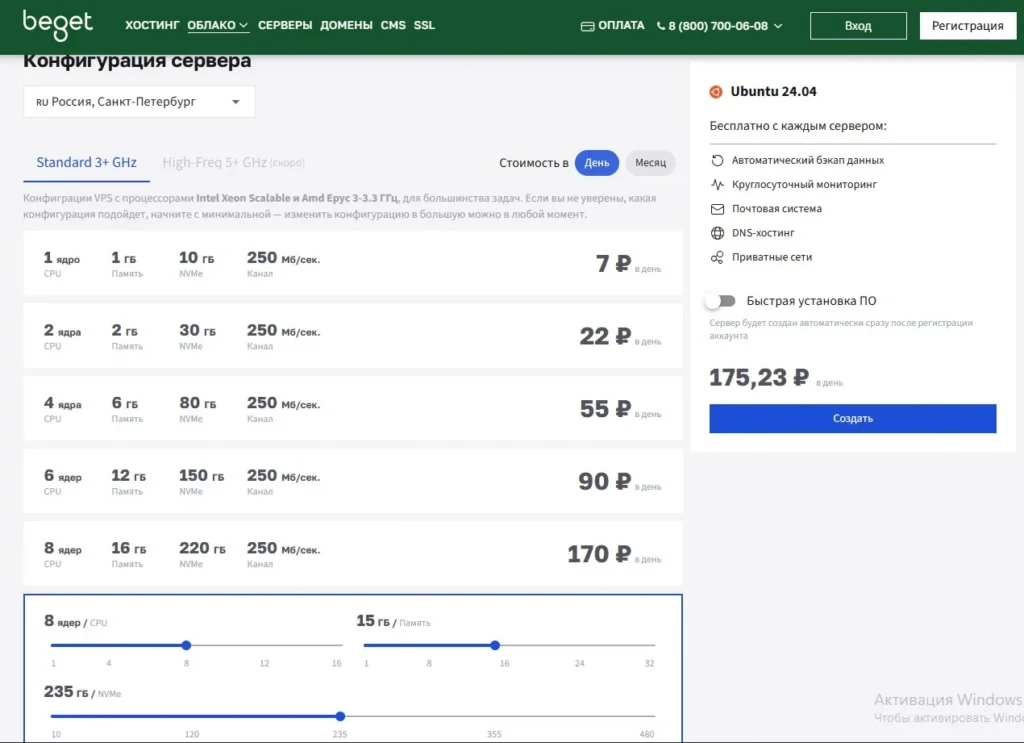Click Автоматический бэкап данных text
Screen dimensions: 1024x743
tap(808, 161)
